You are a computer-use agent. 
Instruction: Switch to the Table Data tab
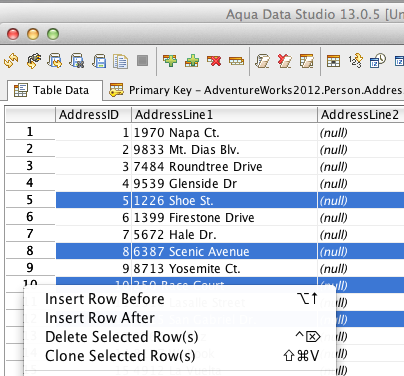(x=55, y=90)
